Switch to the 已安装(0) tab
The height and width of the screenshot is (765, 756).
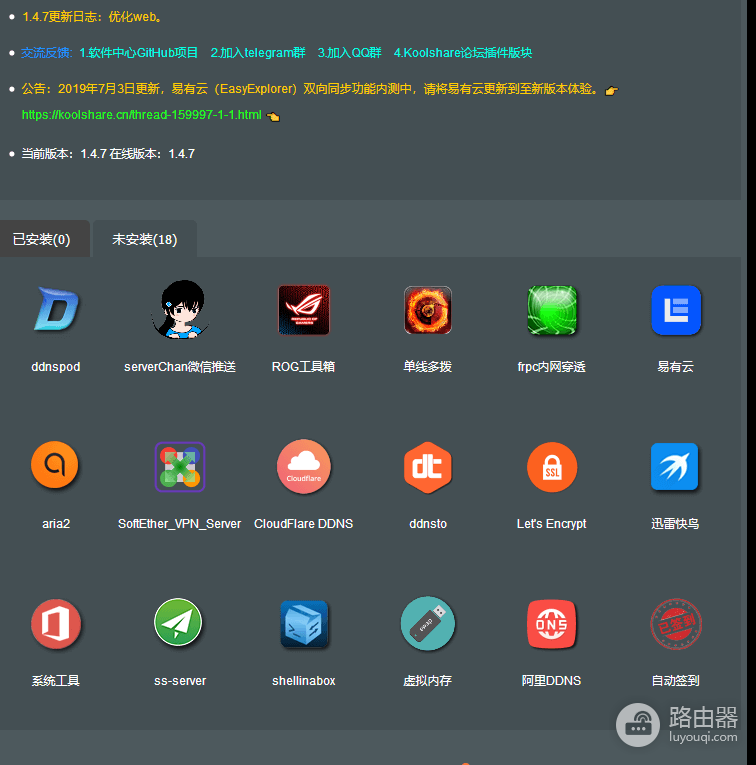(41, 239)
